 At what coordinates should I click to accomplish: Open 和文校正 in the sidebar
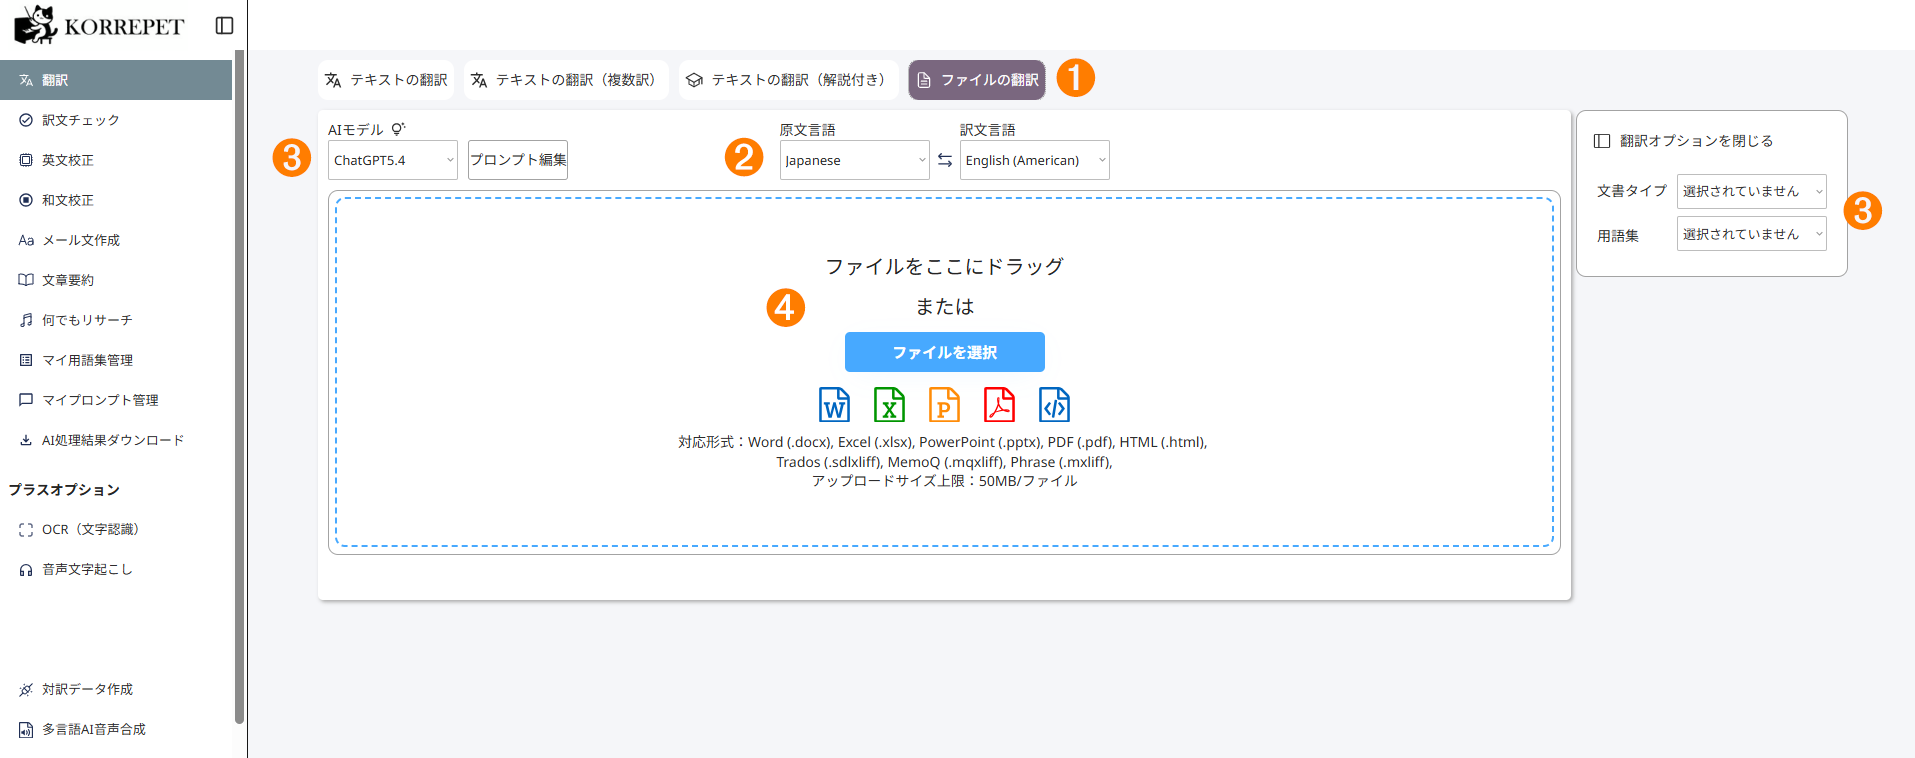(116, 200)
